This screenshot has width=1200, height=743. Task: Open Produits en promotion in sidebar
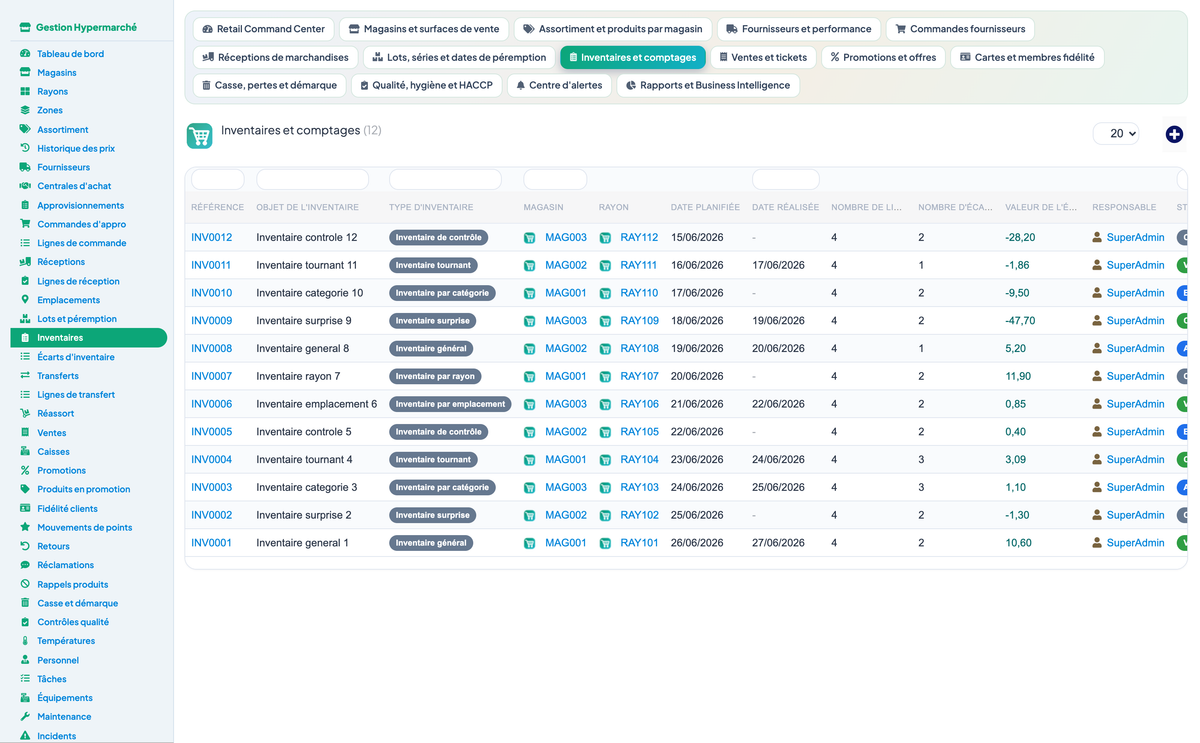[84, 489]
